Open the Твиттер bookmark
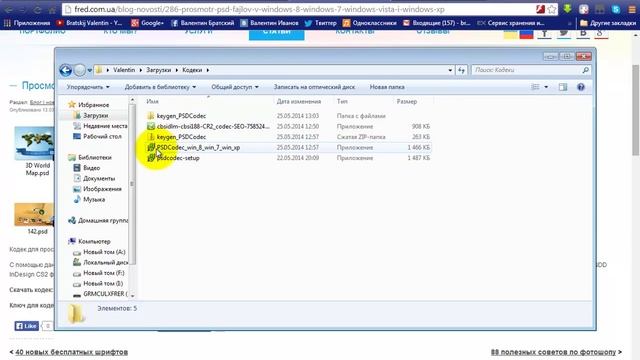Viewport: 640px width, 360px height. click(x=321, y=23)
